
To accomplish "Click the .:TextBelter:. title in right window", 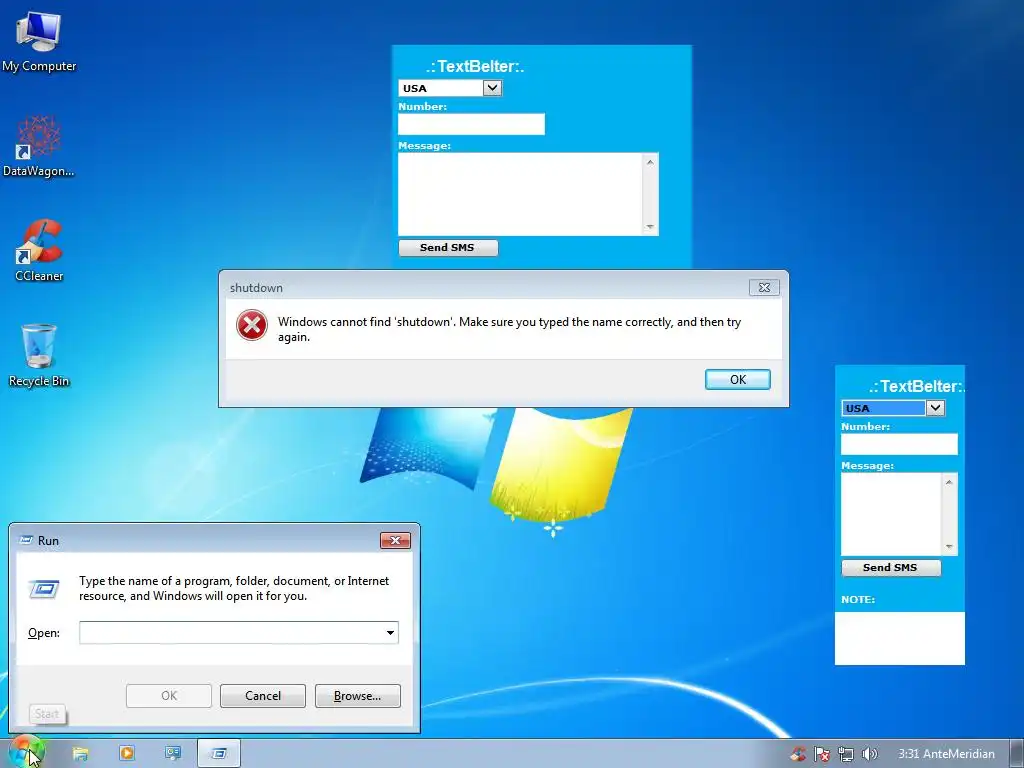I will [916, 387].
